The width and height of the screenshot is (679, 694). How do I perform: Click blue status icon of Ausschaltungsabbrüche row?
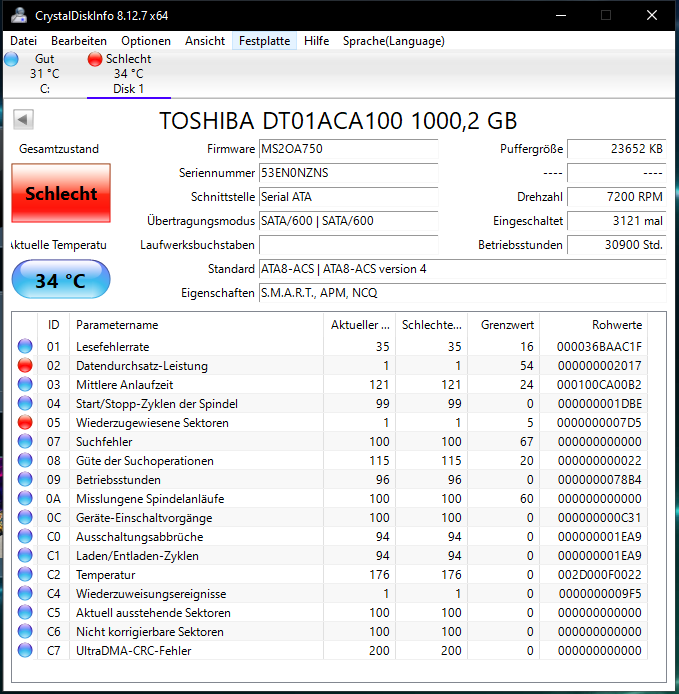pos(25,536)
